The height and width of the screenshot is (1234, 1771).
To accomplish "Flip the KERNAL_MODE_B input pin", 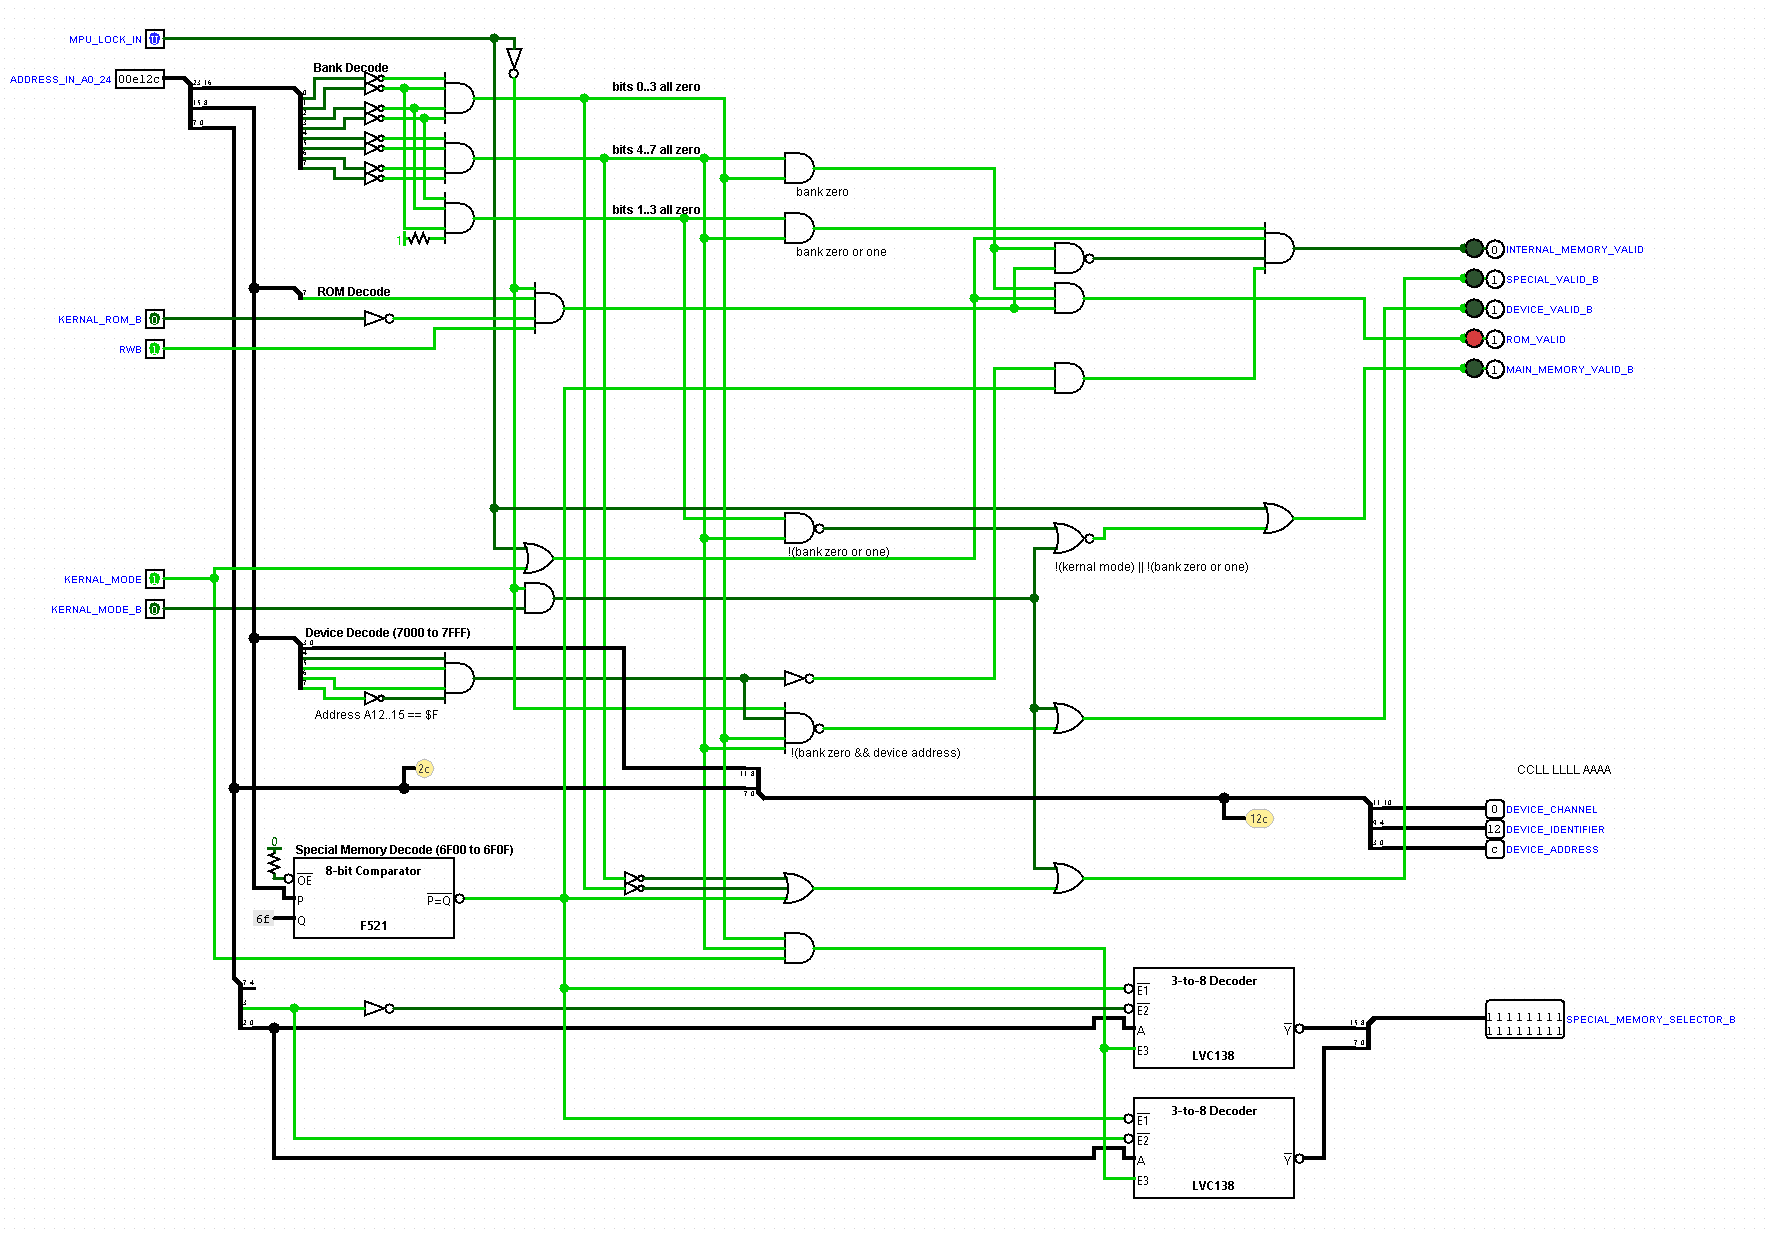I will (154, 609).
